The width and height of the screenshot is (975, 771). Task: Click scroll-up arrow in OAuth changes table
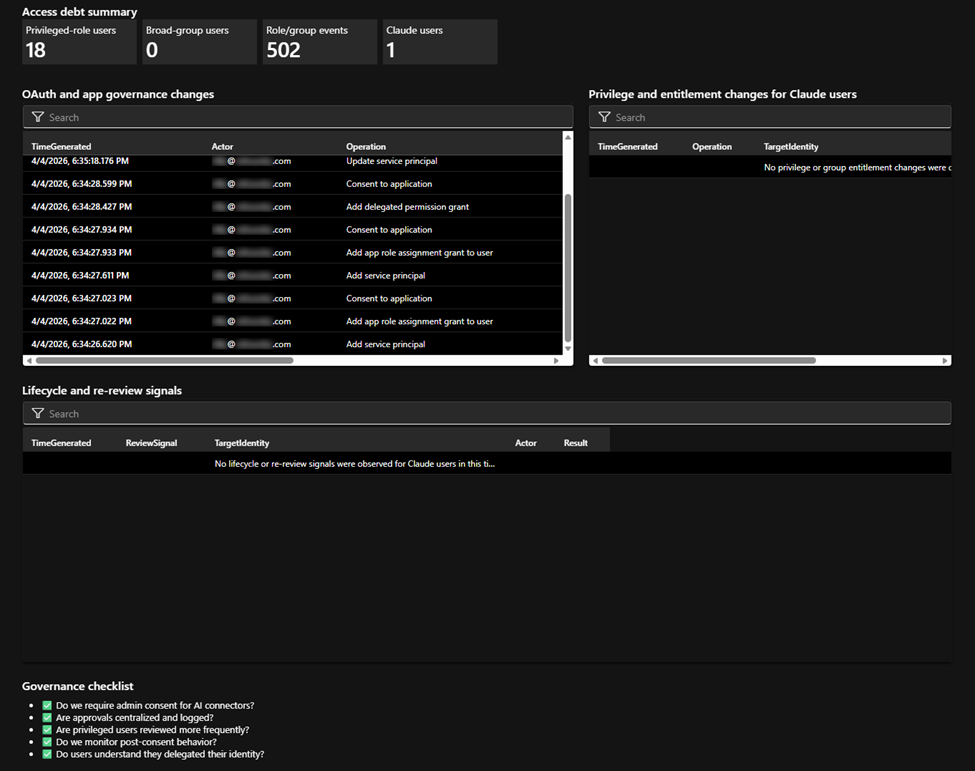(x=568, y=137)
